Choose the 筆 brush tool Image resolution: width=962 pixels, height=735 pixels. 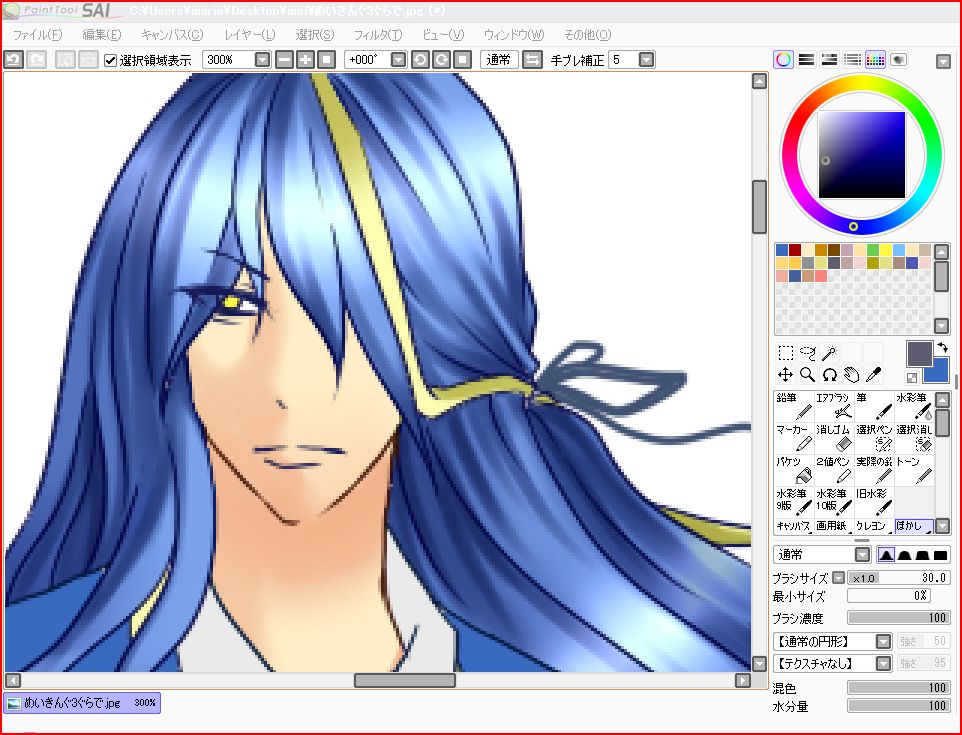[x=874, y=406]
